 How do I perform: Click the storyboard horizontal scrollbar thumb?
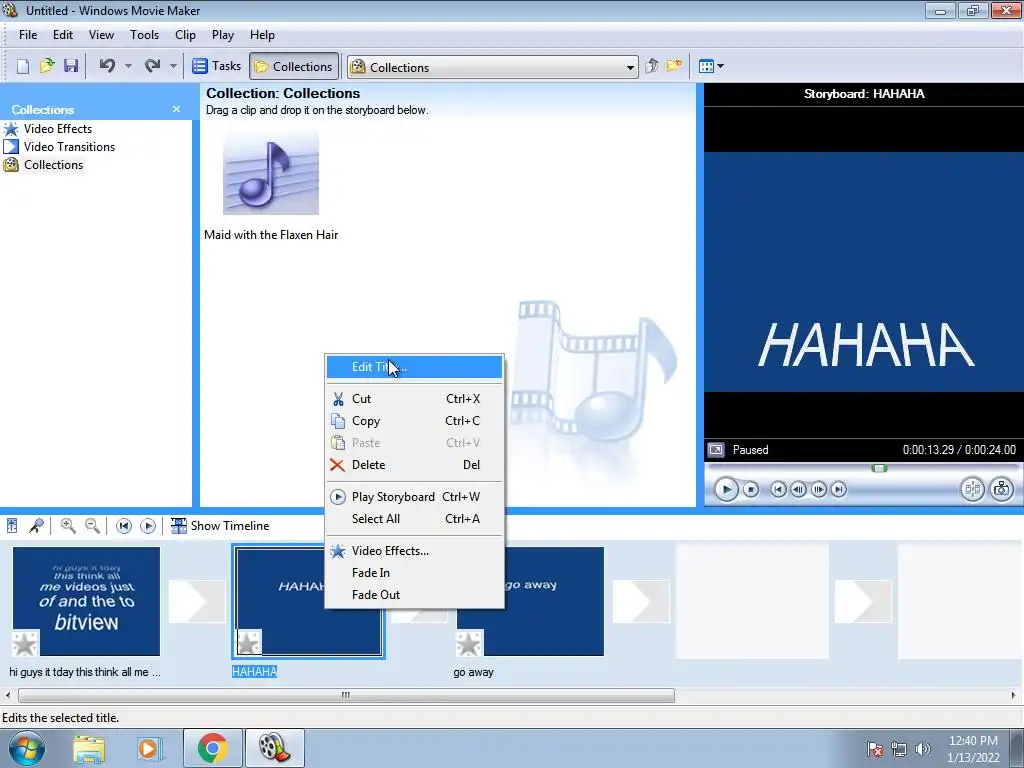click(346, 696)
